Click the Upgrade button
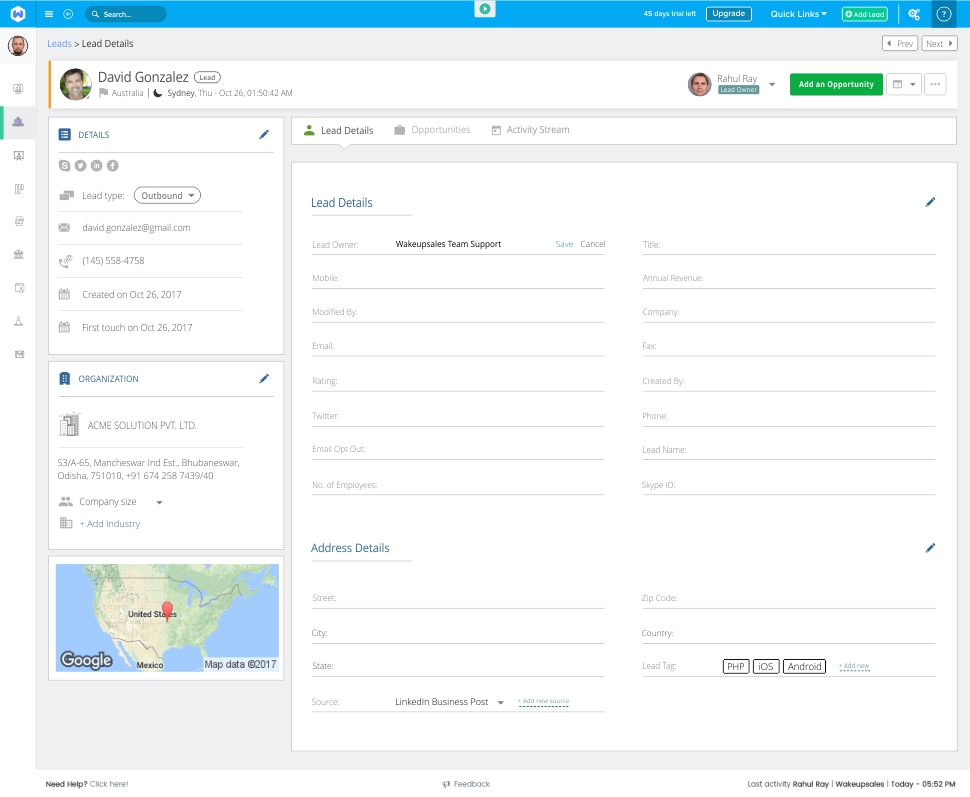The height and width of the screenshot is (797, 970). 729,14
